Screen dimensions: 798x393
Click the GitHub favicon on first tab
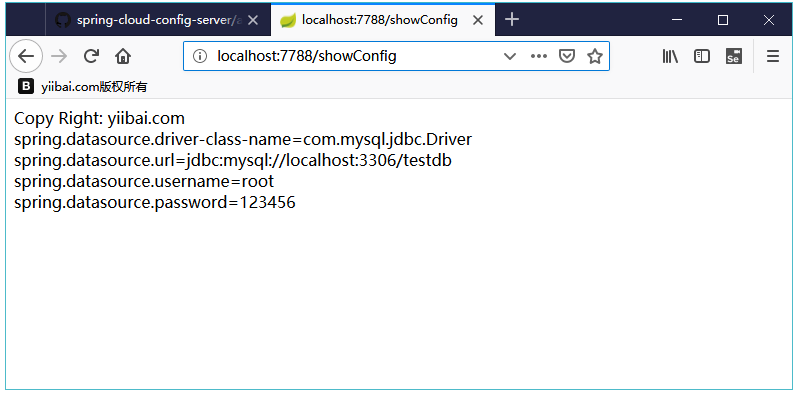pyautogui.click(x=63, y=20)
